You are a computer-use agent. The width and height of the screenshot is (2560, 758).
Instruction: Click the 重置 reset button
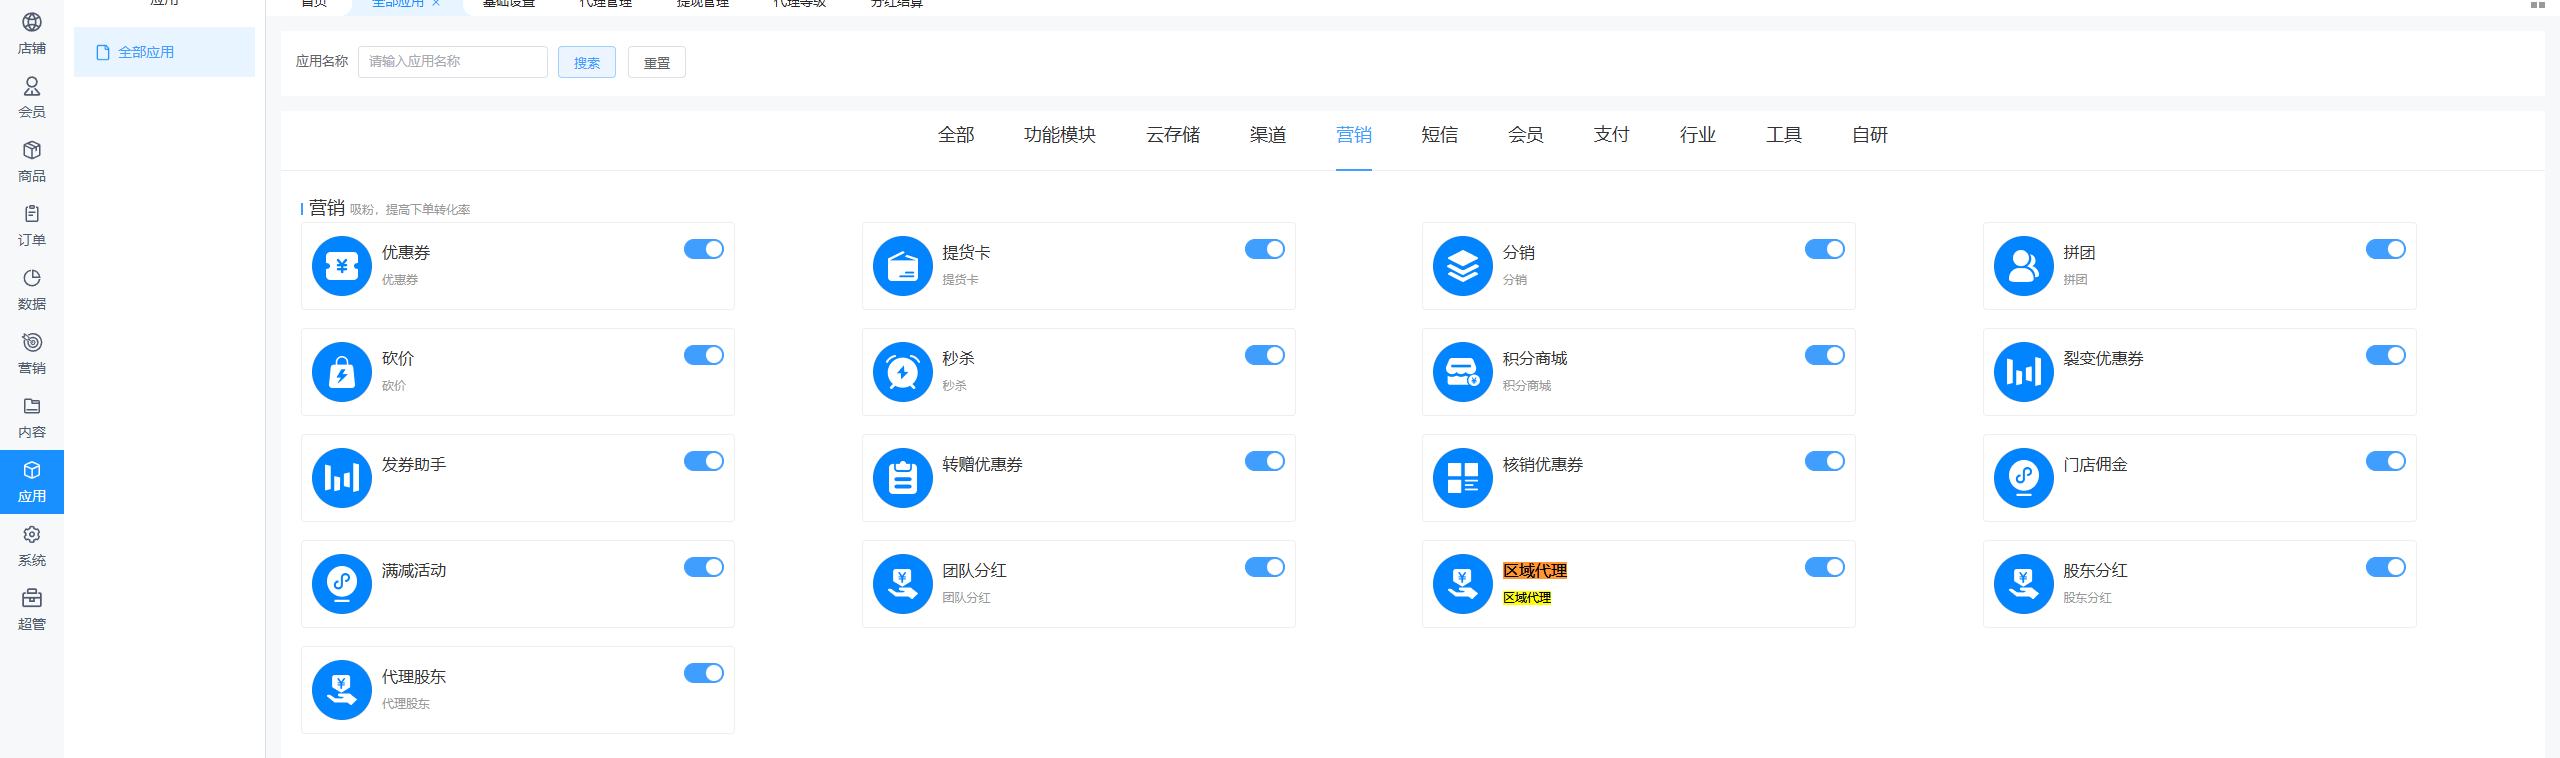coord(657,62)
